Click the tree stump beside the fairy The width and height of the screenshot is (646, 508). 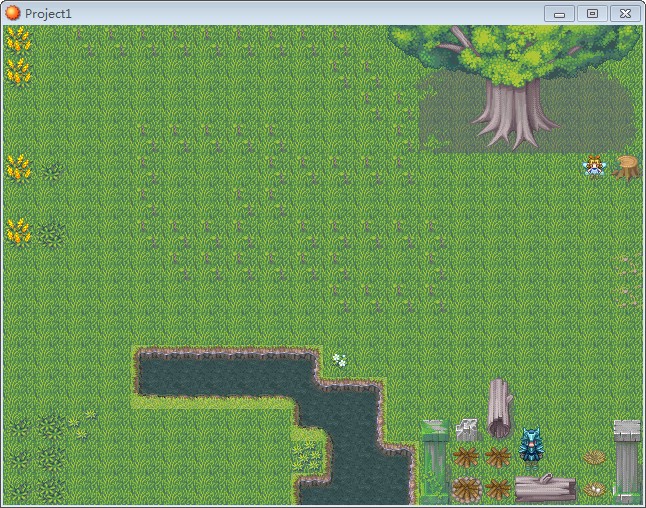tap(626, 167)
